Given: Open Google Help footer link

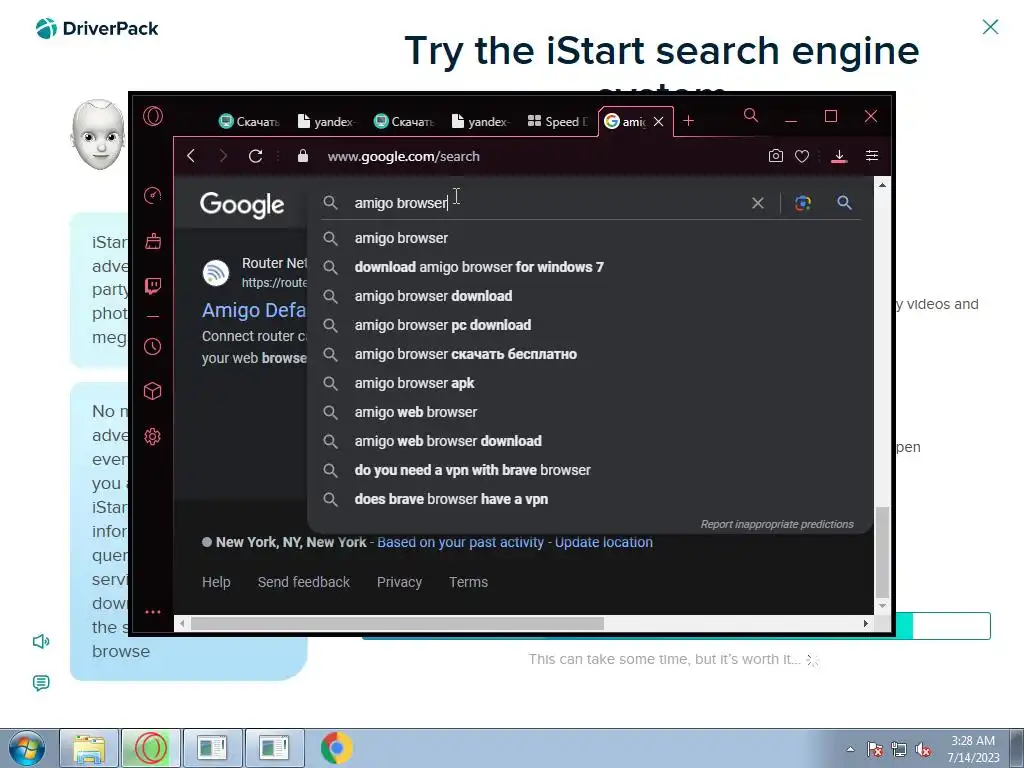Looking at the screenshot, I should [x=216, y=582].
